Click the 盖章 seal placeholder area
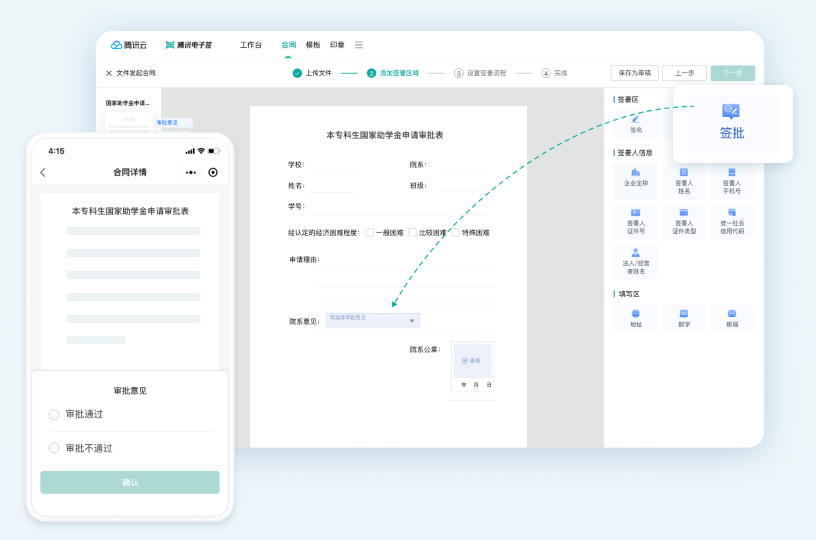This screenshot has width=816, height=540. (472, 360)
